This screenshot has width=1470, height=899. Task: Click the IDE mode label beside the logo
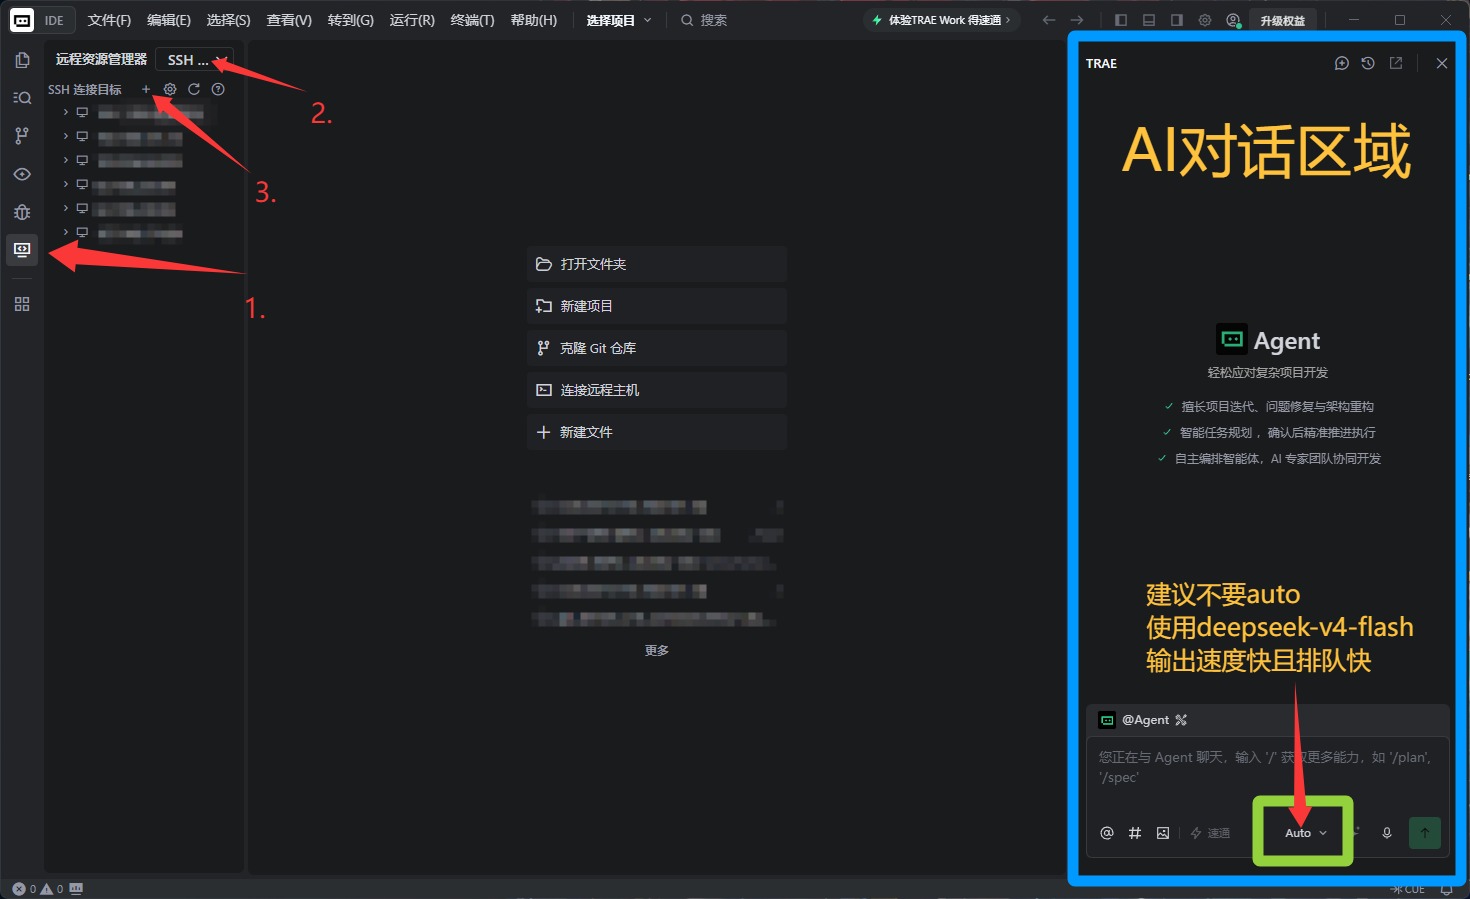pos(54,20)
